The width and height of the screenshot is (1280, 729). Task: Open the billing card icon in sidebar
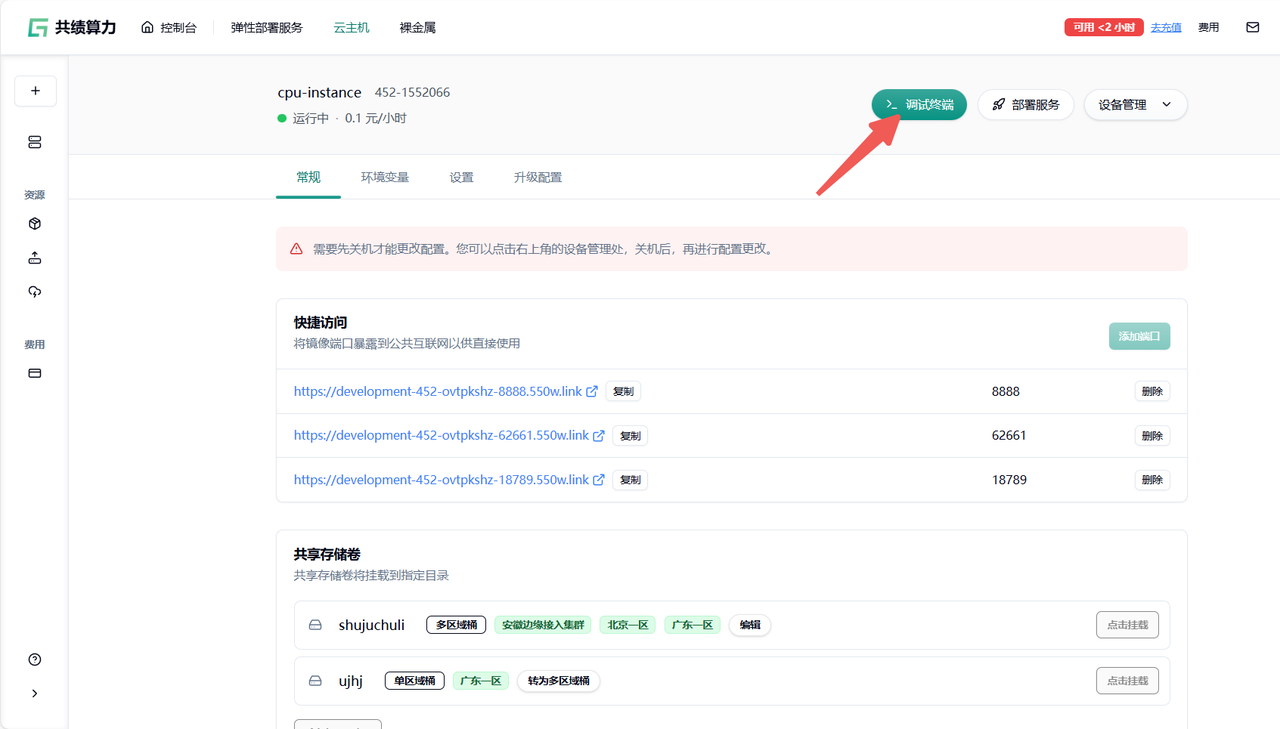[x=35, y=373]
